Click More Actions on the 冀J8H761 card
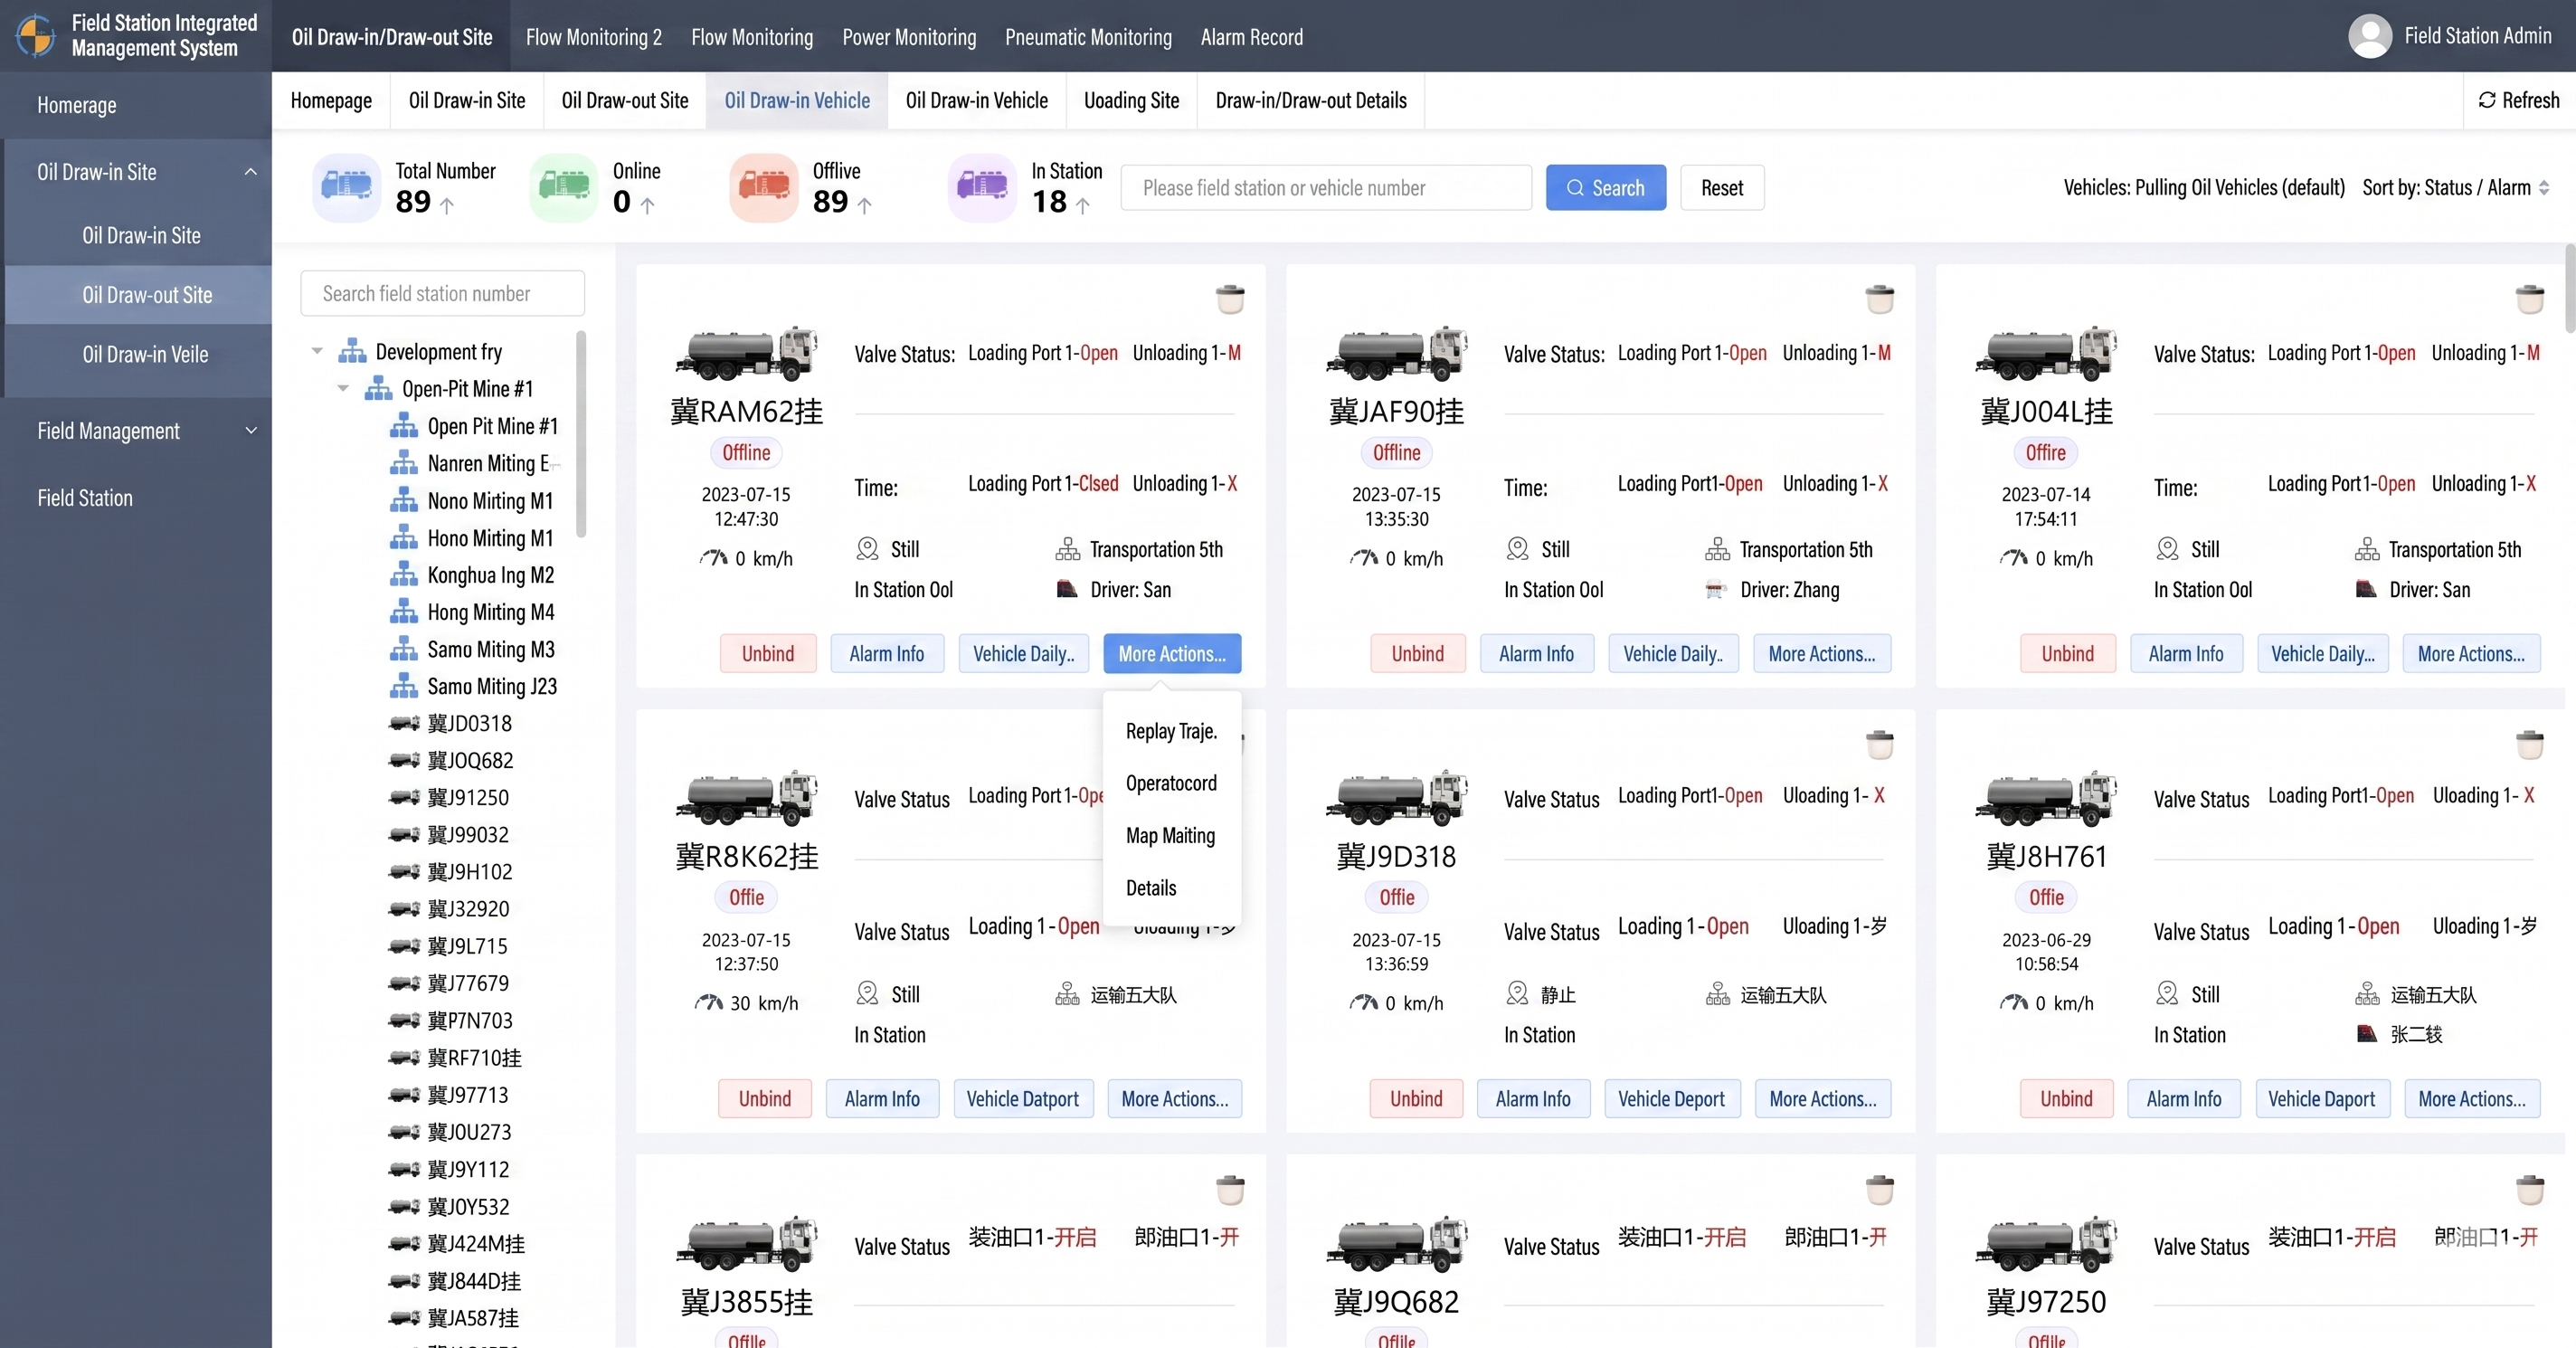Image resolution: width=2576 pixels, height=1348 pixels. pos(2472,1098)
